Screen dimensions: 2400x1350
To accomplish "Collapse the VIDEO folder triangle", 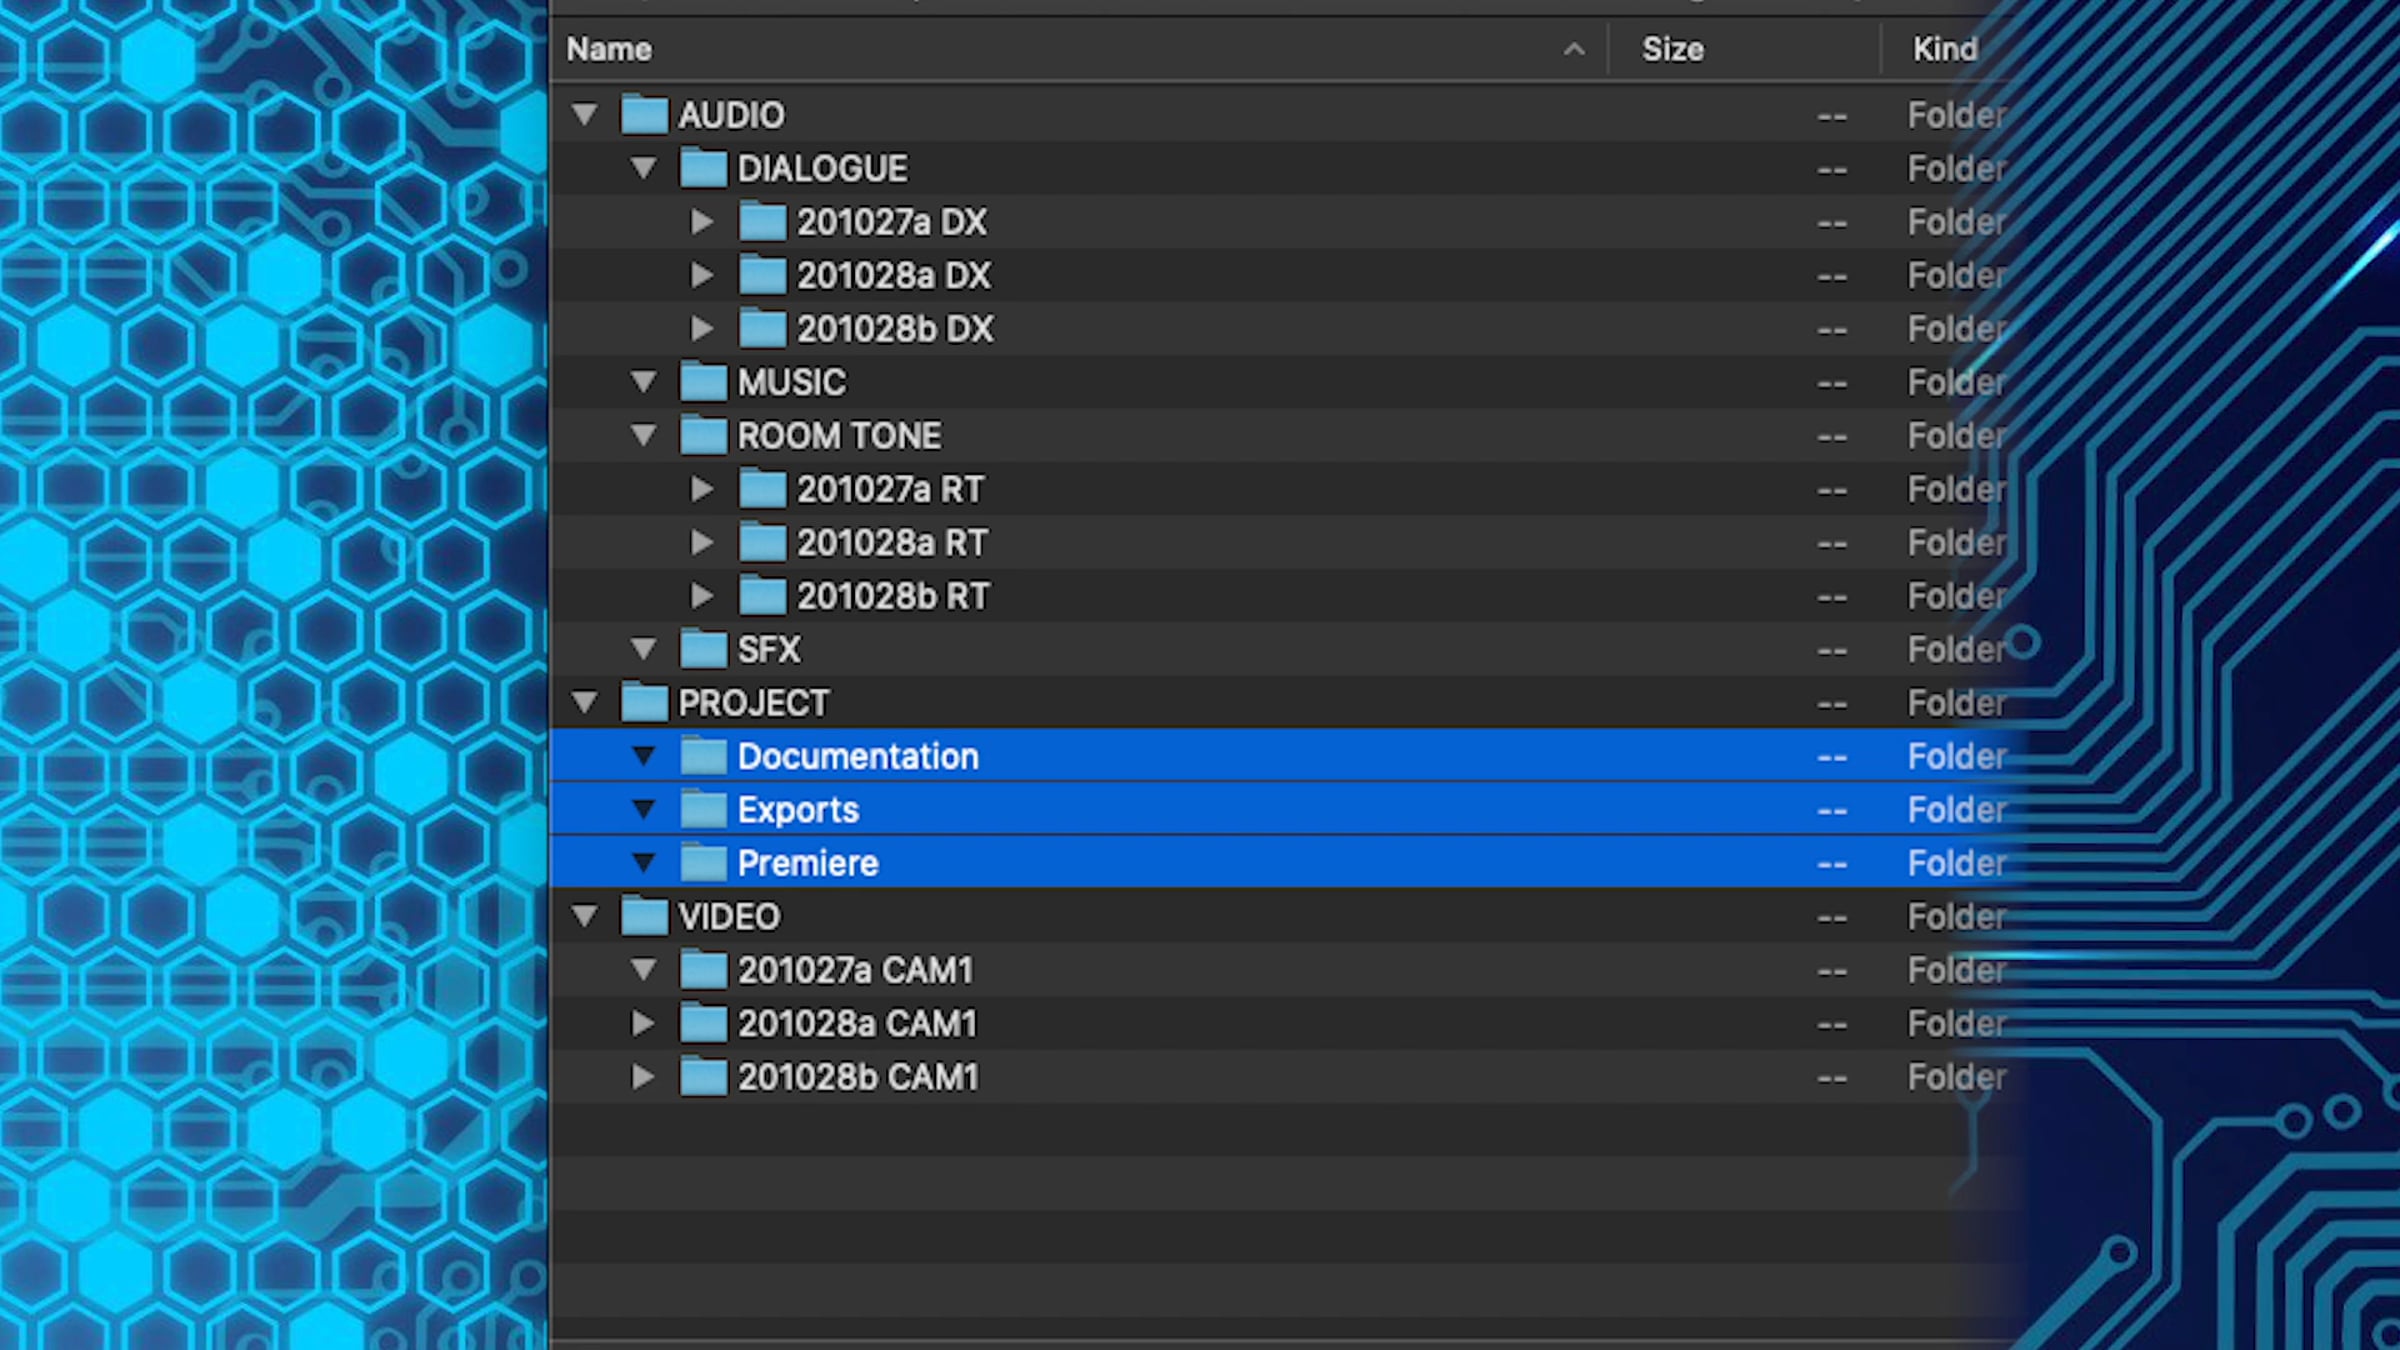I will (585, 916).
